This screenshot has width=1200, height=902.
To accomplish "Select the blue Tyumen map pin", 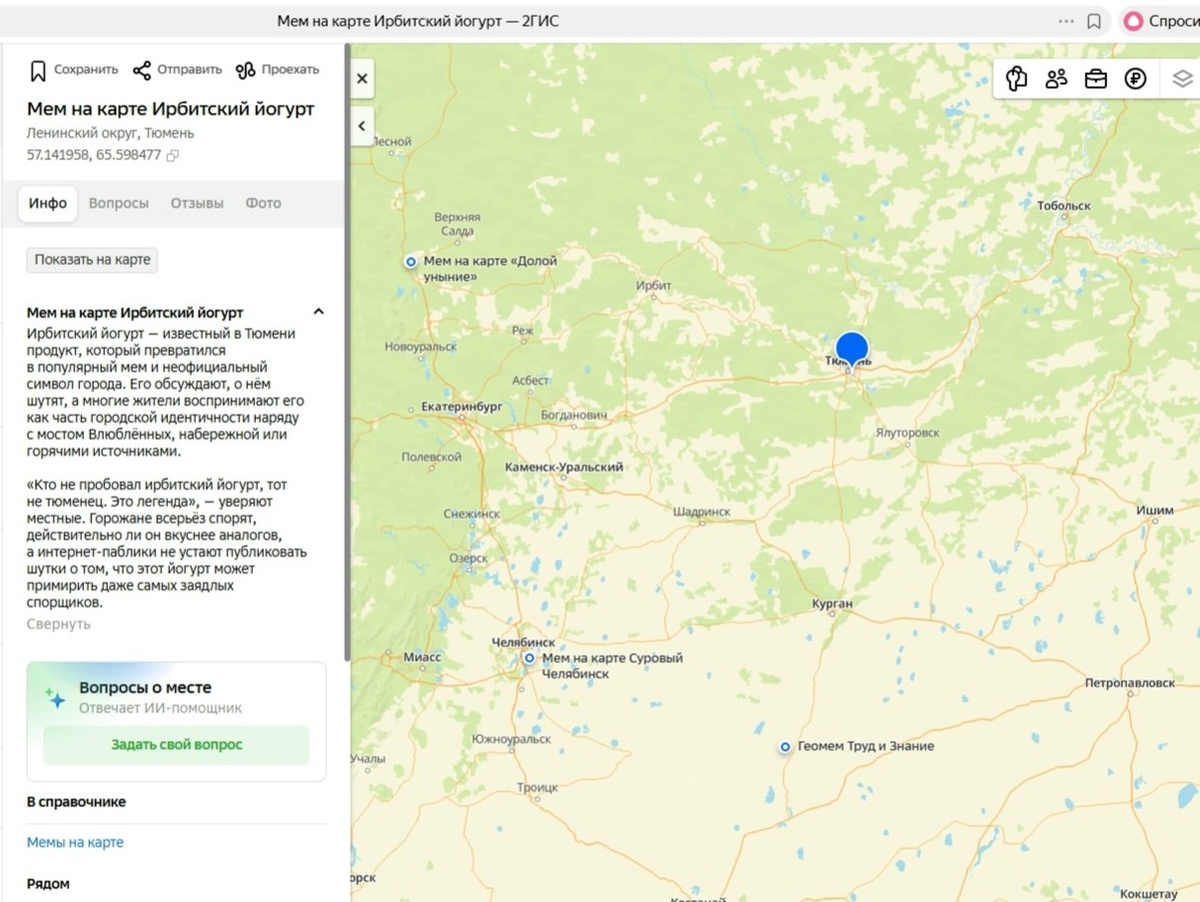I will (852, 351).
